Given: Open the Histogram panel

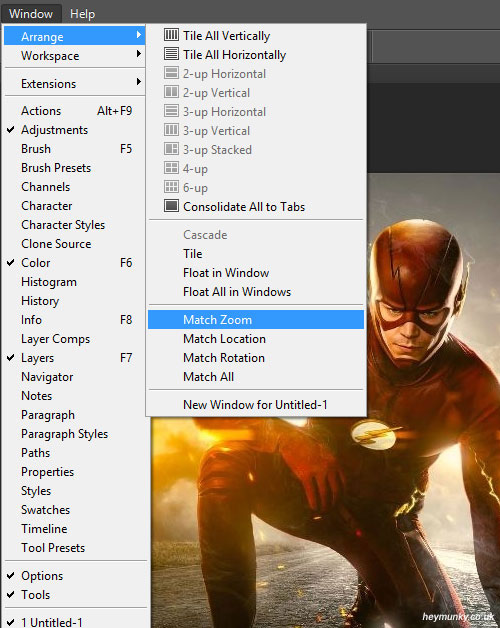Looking at the screenshot, I should 75,282.
